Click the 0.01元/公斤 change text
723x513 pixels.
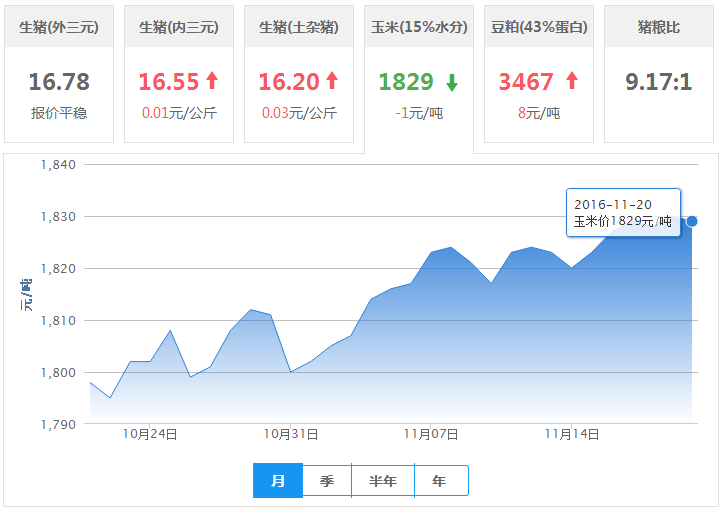[x=179, y=113]
